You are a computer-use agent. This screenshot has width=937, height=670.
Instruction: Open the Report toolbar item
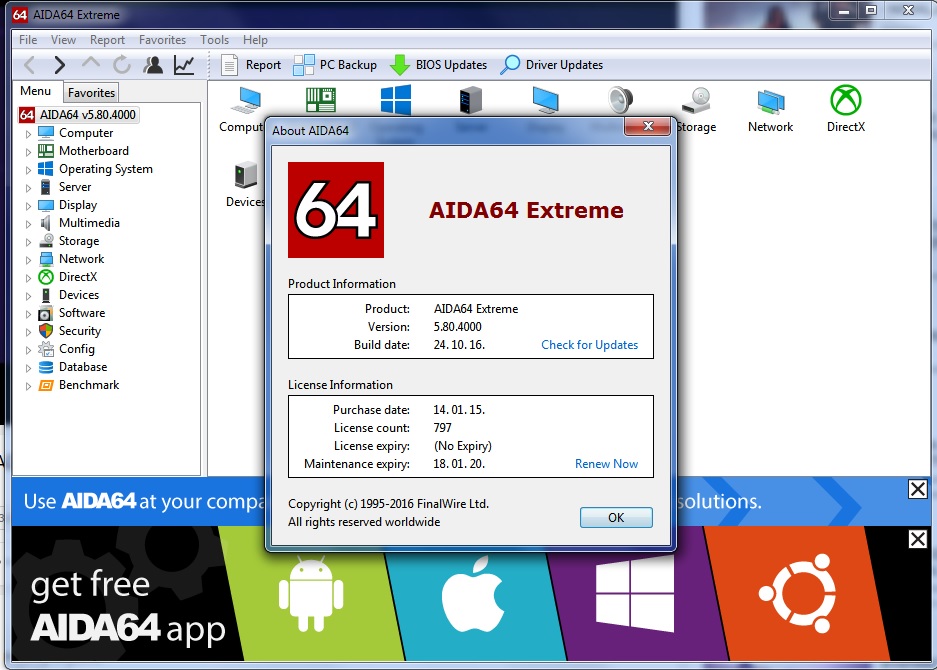[250, 65]
